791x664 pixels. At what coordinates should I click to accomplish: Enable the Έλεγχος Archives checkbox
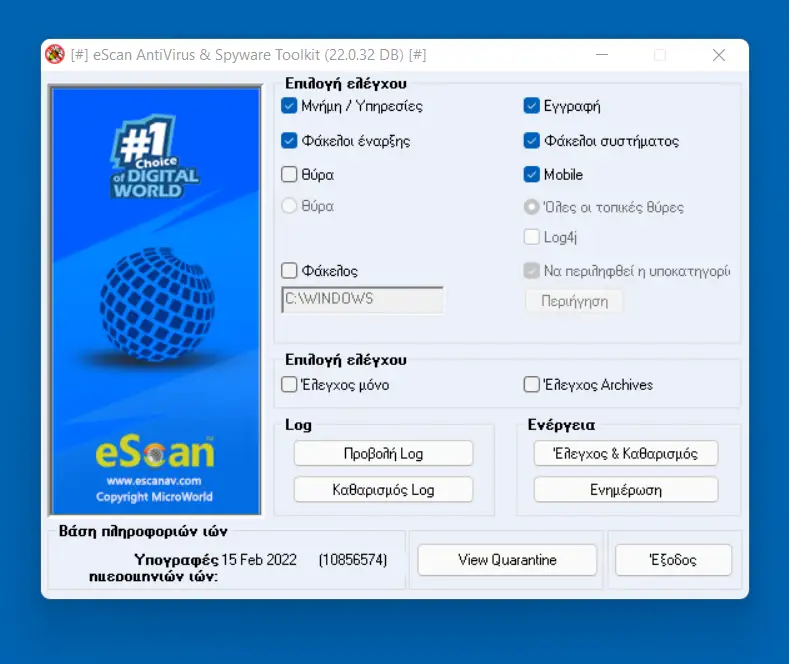532,384
